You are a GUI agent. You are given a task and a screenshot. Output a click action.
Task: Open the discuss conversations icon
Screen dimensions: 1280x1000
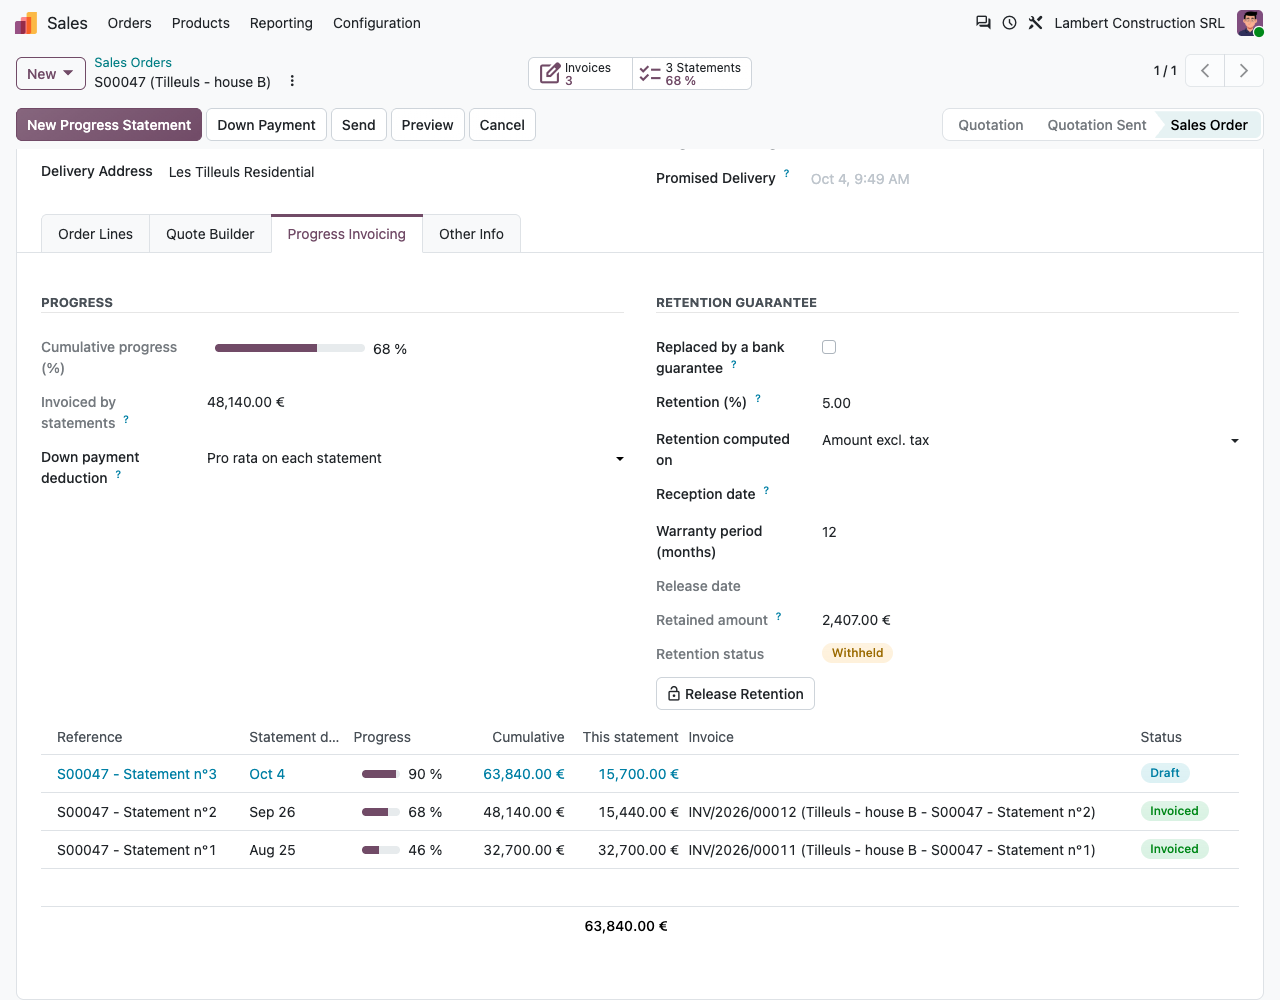tap(983, 23)
